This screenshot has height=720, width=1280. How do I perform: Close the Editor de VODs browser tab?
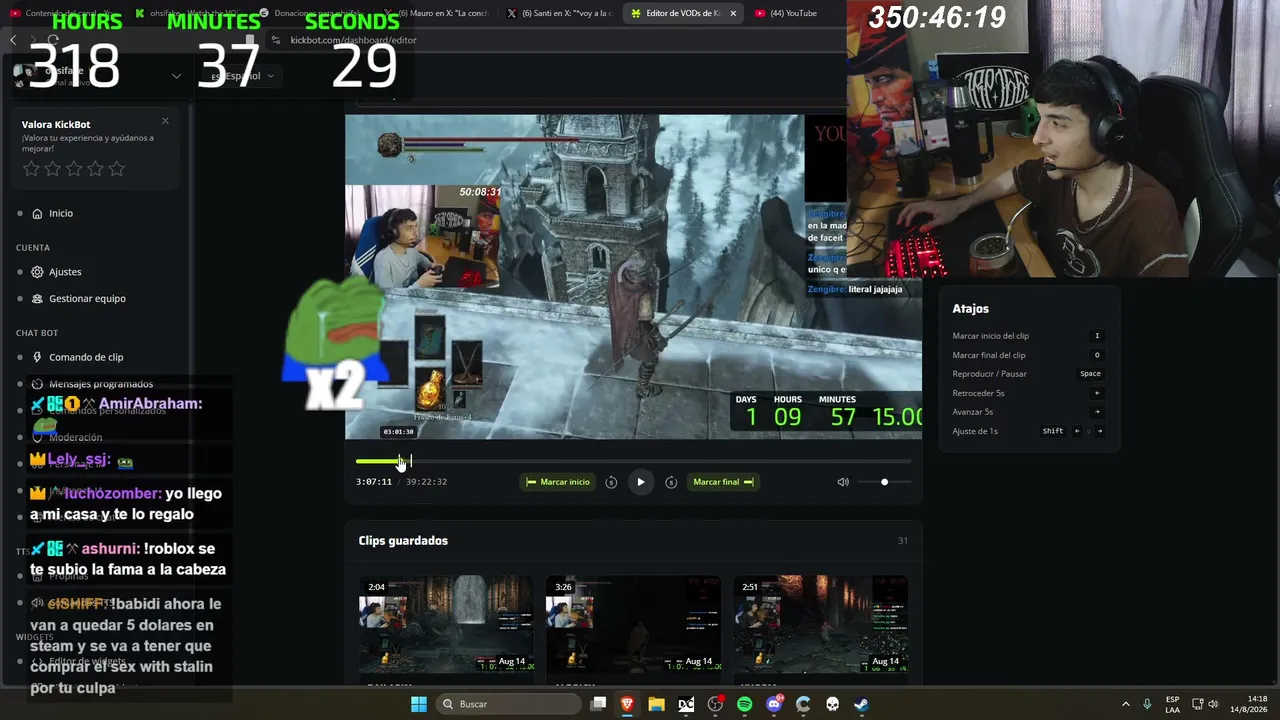click(733, 13)
